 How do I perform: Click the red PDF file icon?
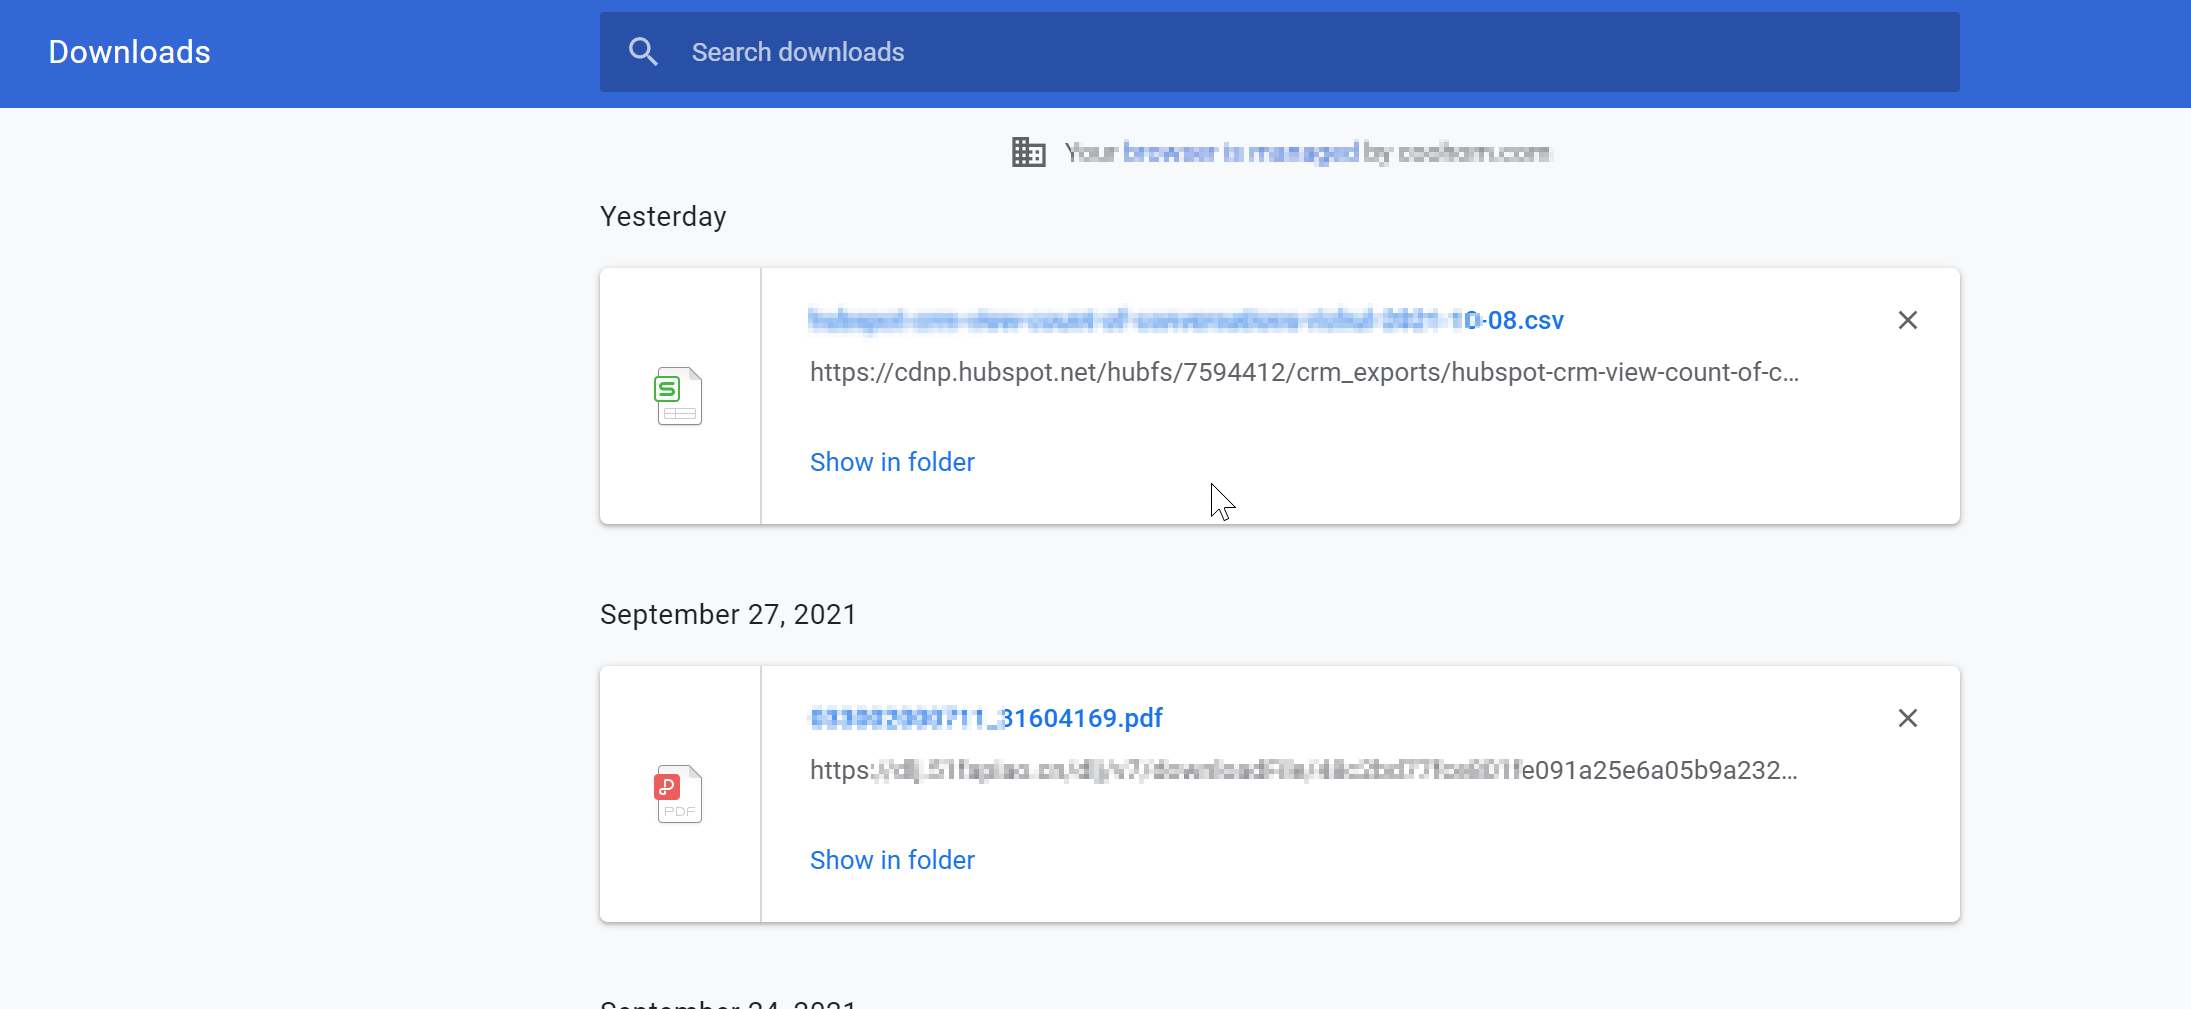click(x=679, y=794)
